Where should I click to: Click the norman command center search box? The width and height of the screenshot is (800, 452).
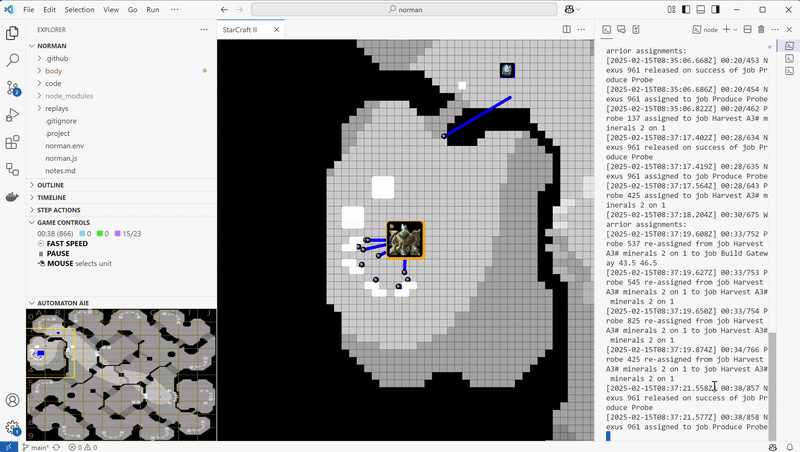coord(404,9)
